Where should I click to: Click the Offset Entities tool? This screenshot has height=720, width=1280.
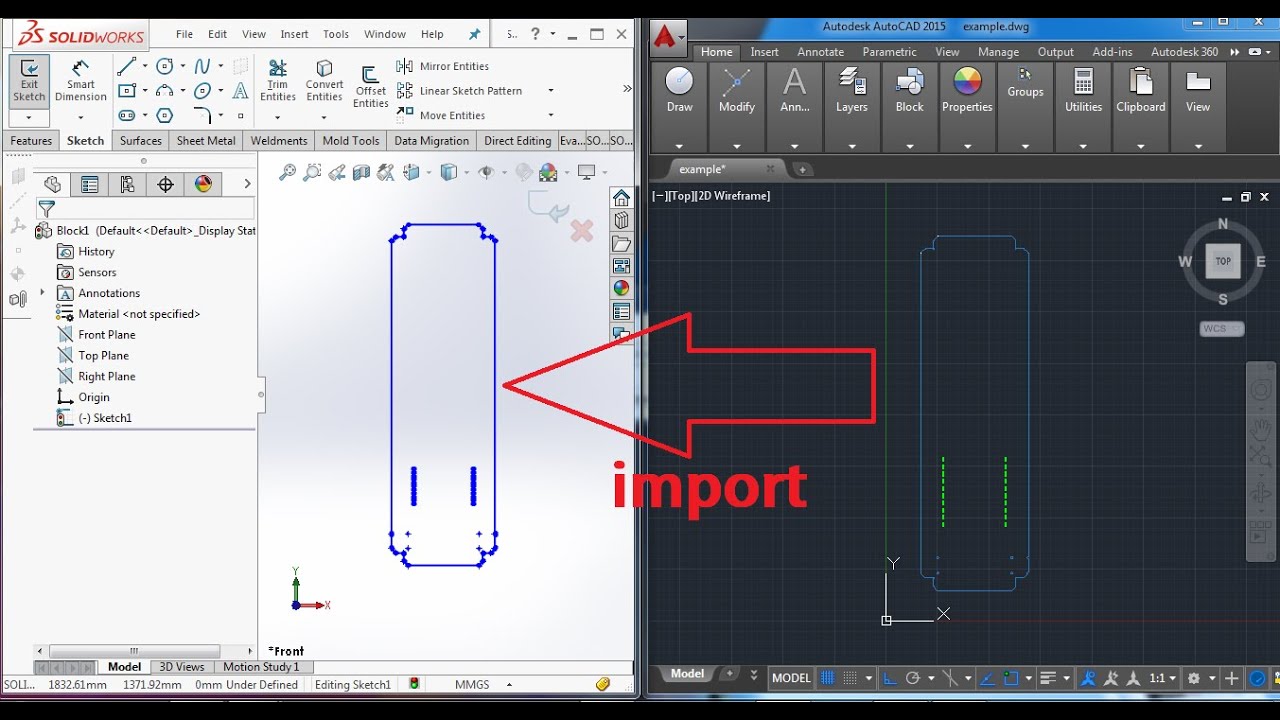point(370,88)
